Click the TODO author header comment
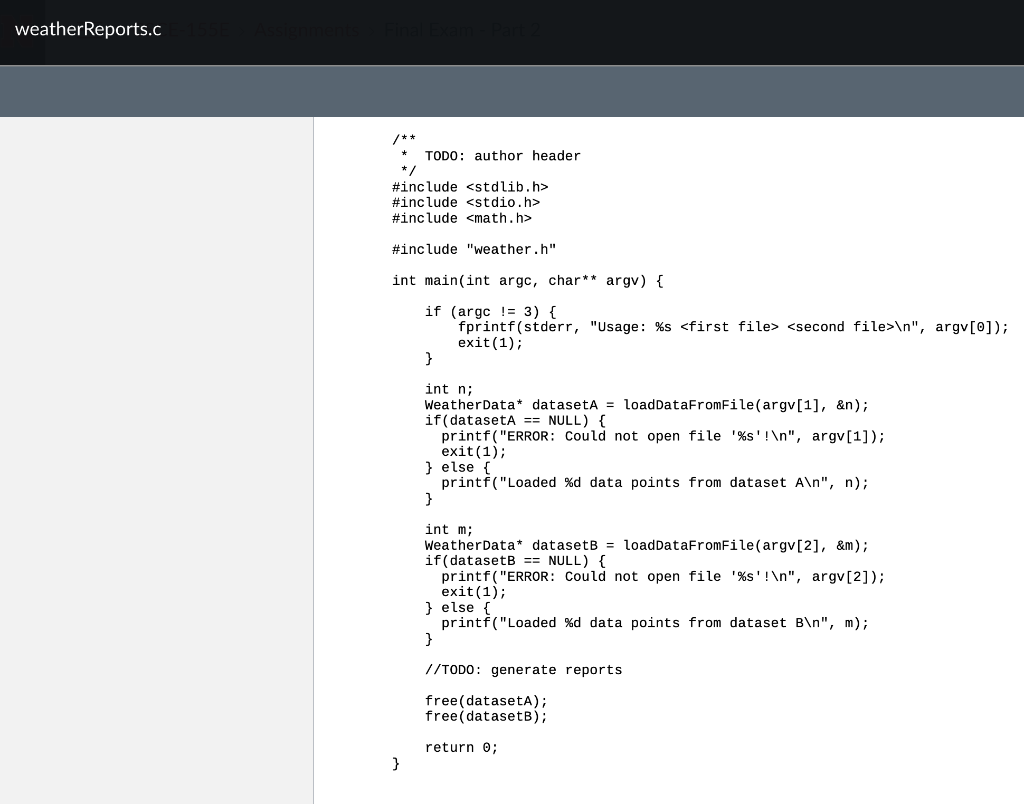This screenshot has width=1024, height=804. [490, 156]
